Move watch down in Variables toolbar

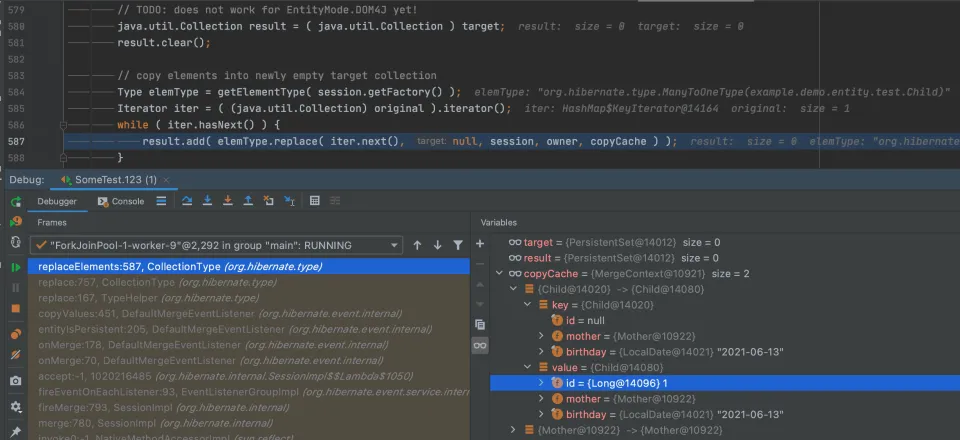pyautogui.click(x=480, y=304)
